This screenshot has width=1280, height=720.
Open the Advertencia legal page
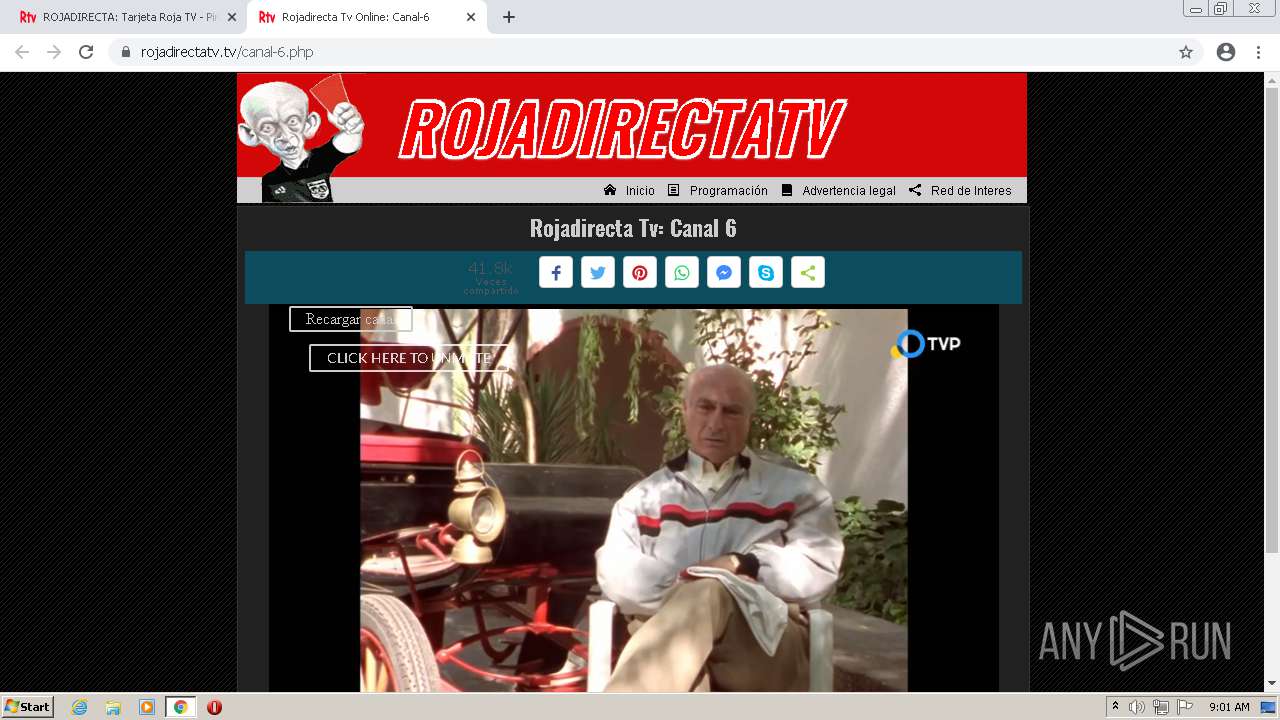(x=839, y=190)
